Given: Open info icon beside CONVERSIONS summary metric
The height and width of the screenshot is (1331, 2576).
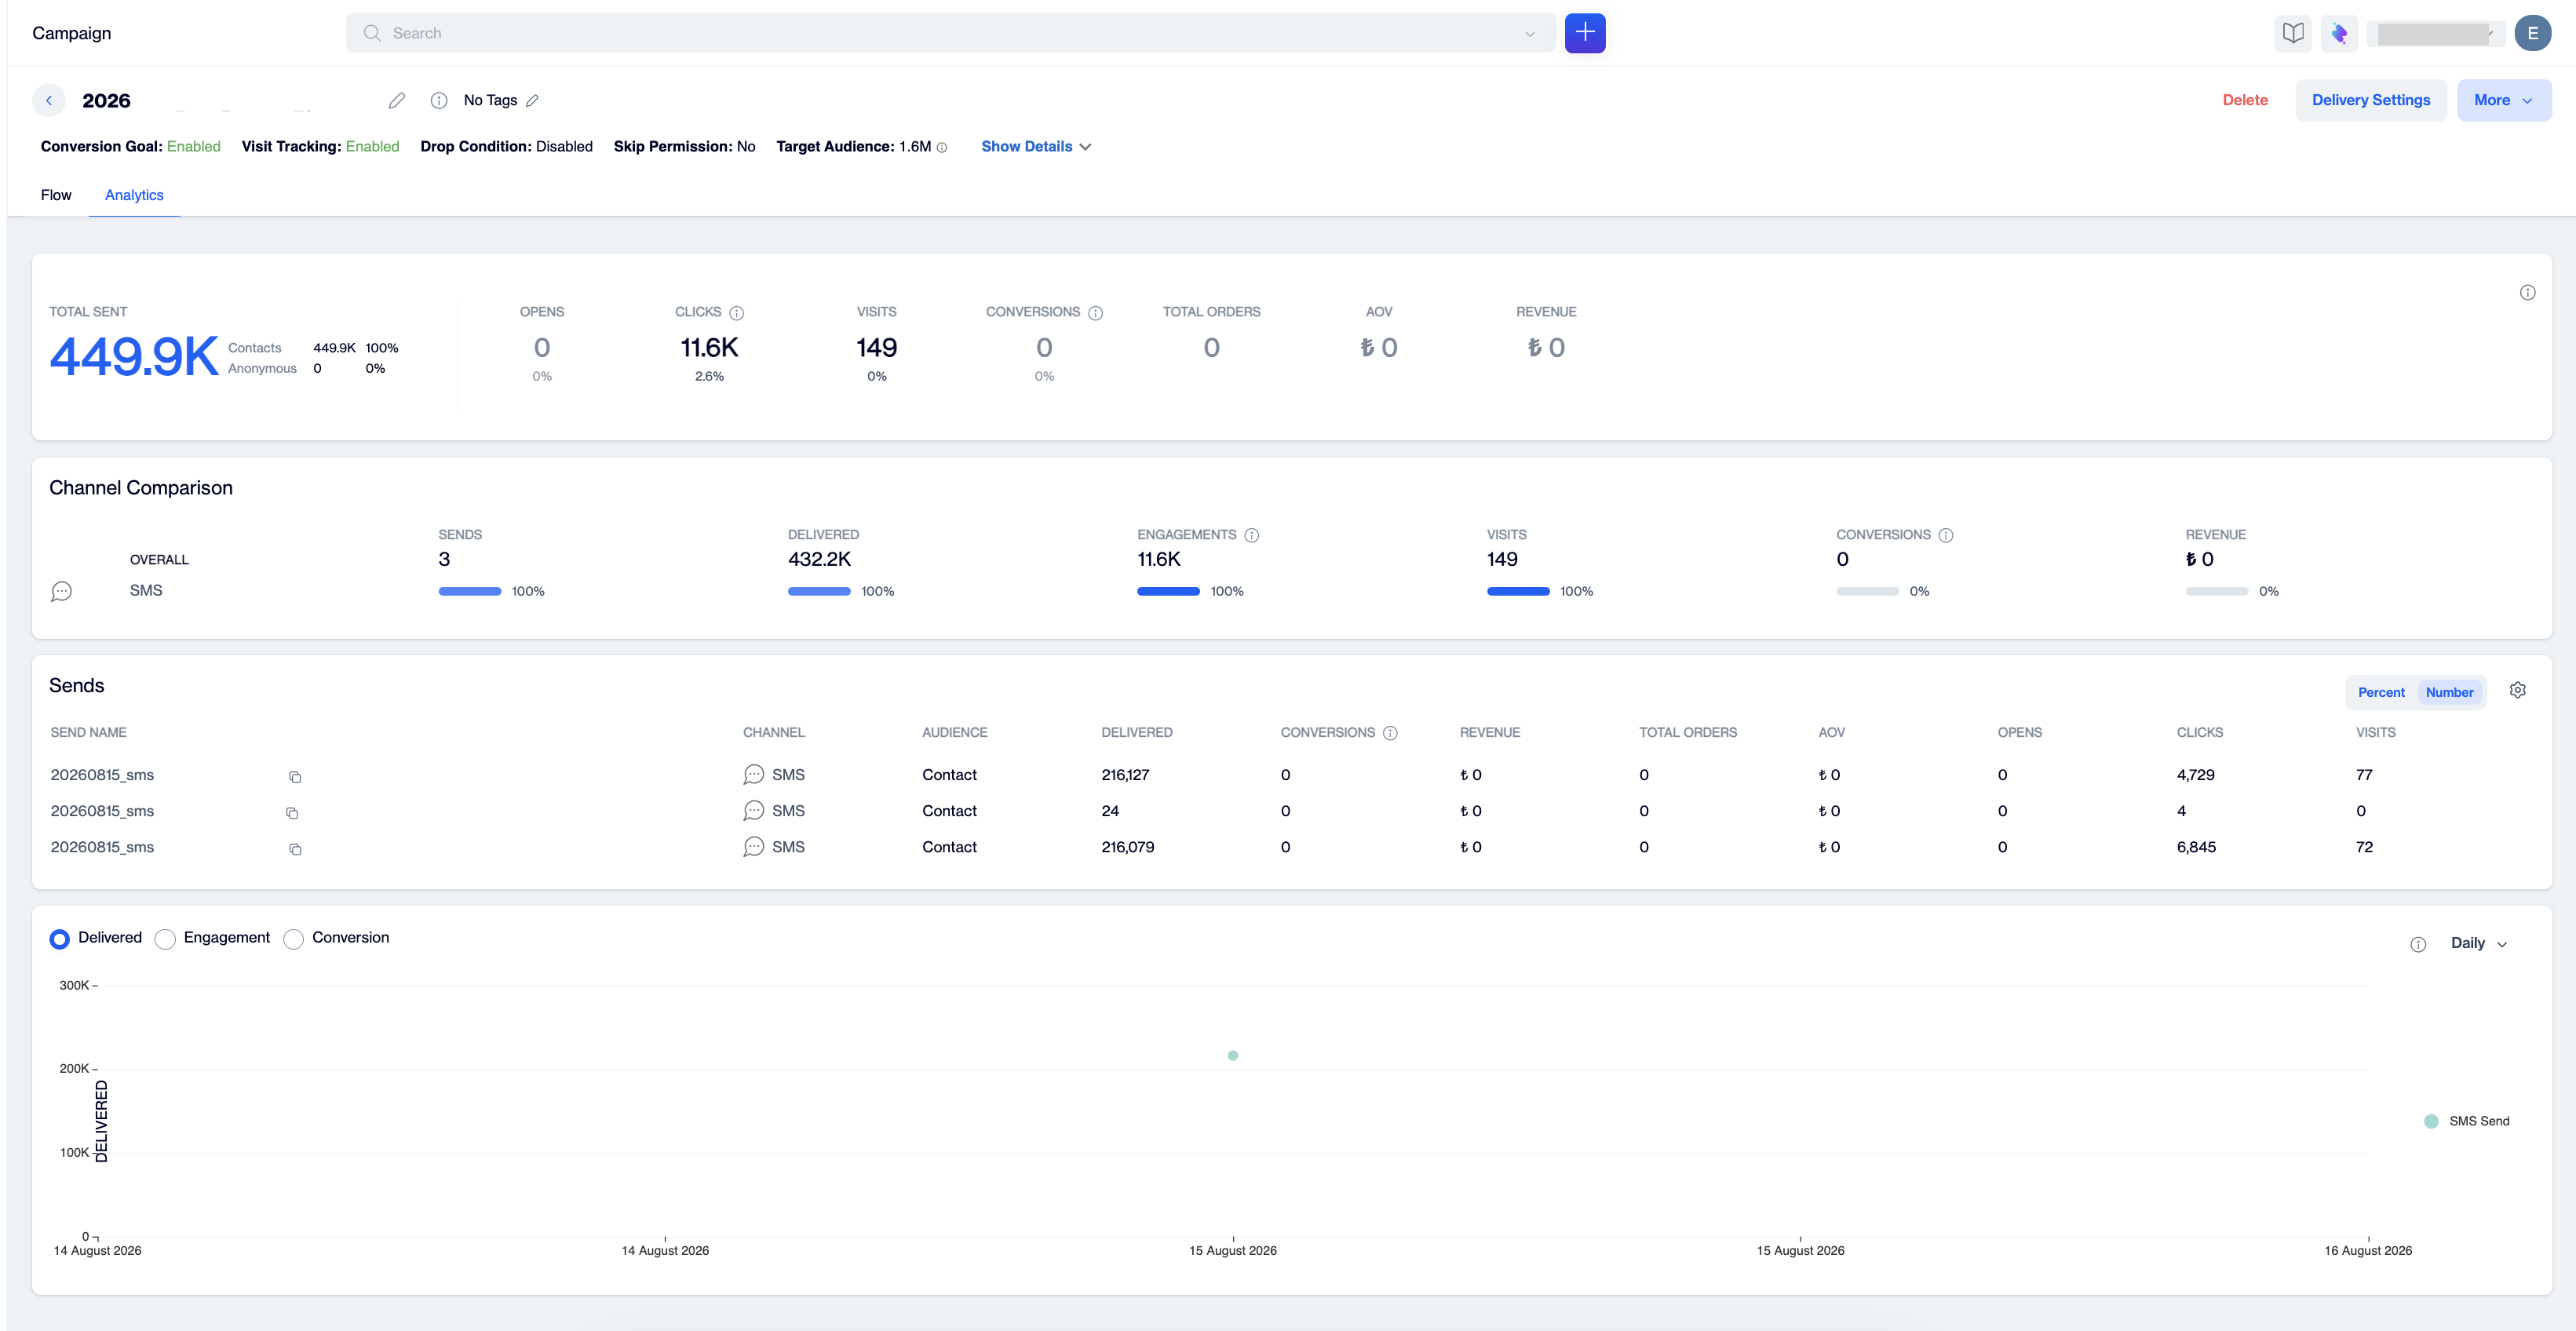Looking at the screenshot, I should (x=1096, y=313).
